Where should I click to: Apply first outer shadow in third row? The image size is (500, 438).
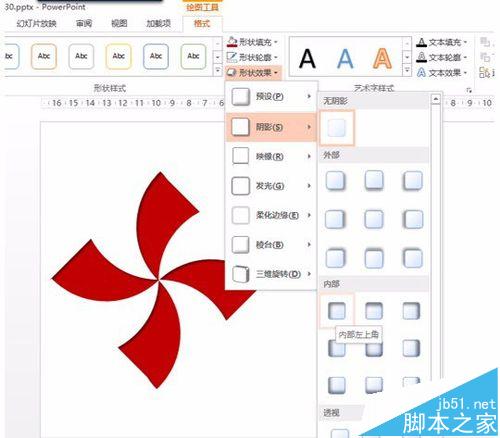tap(335, 258)
